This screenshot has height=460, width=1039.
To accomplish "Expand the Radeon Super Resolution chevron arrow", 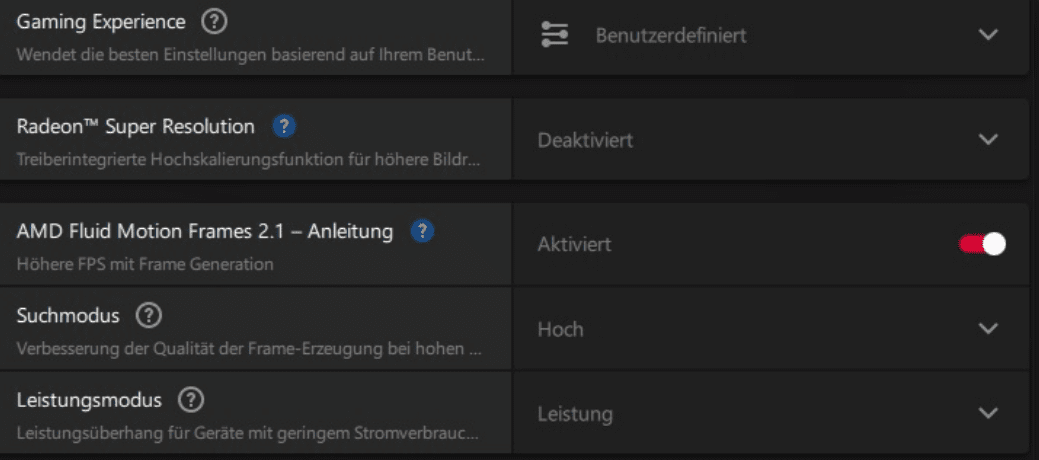I will click(x=988, y=140).
